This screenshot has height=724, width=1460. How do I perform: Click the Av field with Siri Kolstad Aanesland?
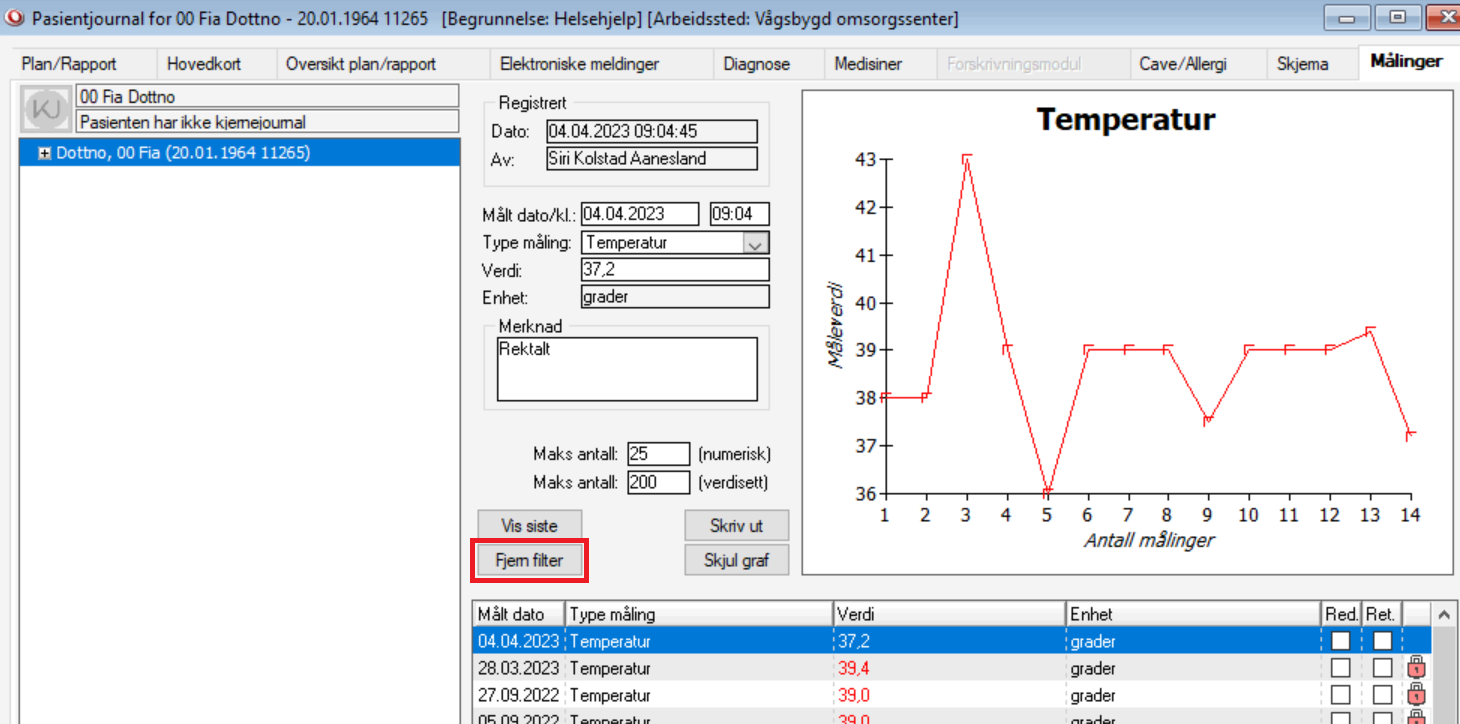pos(652,158)
